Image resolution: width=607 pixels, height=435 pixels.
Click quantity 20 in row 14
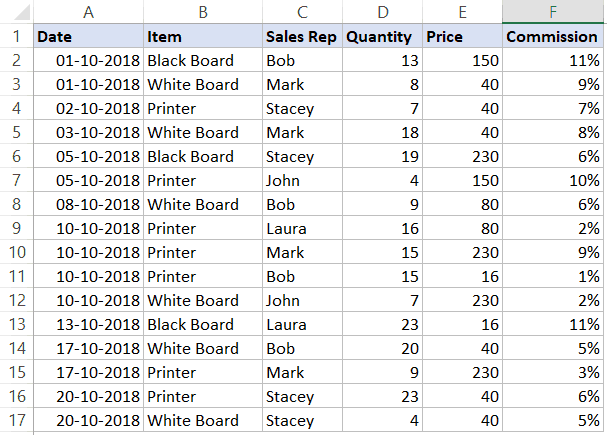coord(382,348)
